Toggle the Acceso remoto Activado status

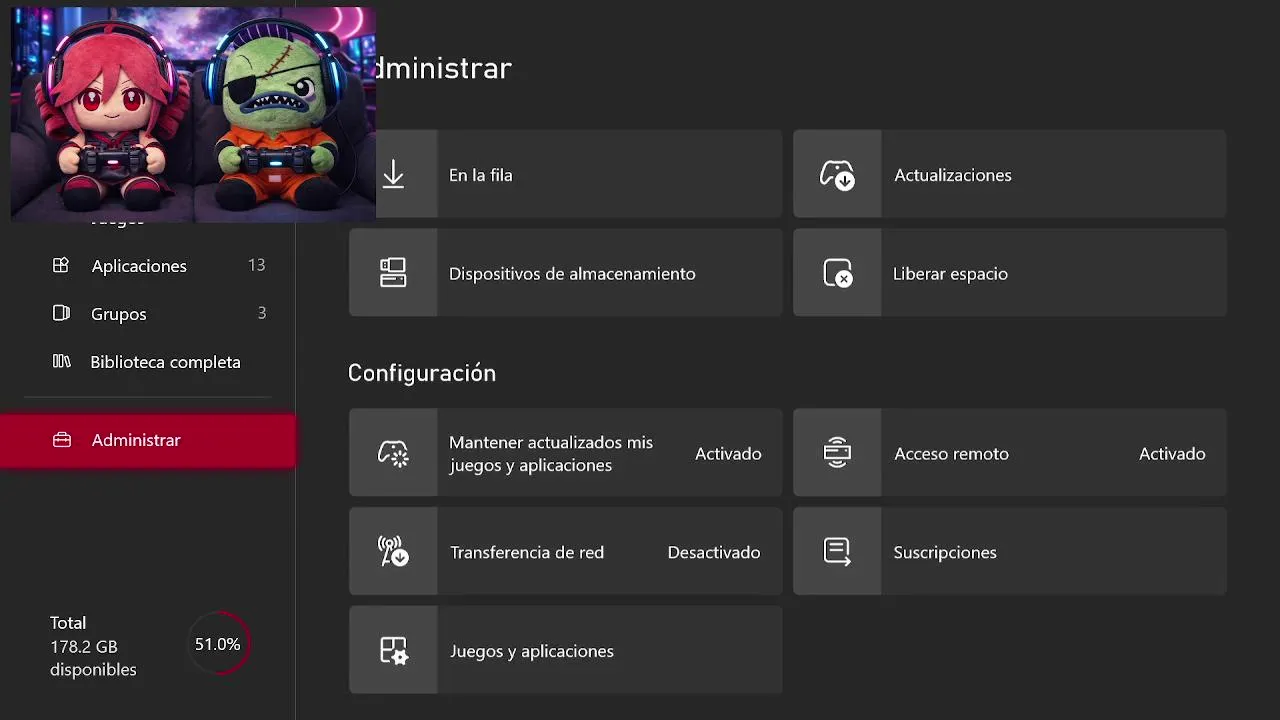coord(1172,454)
